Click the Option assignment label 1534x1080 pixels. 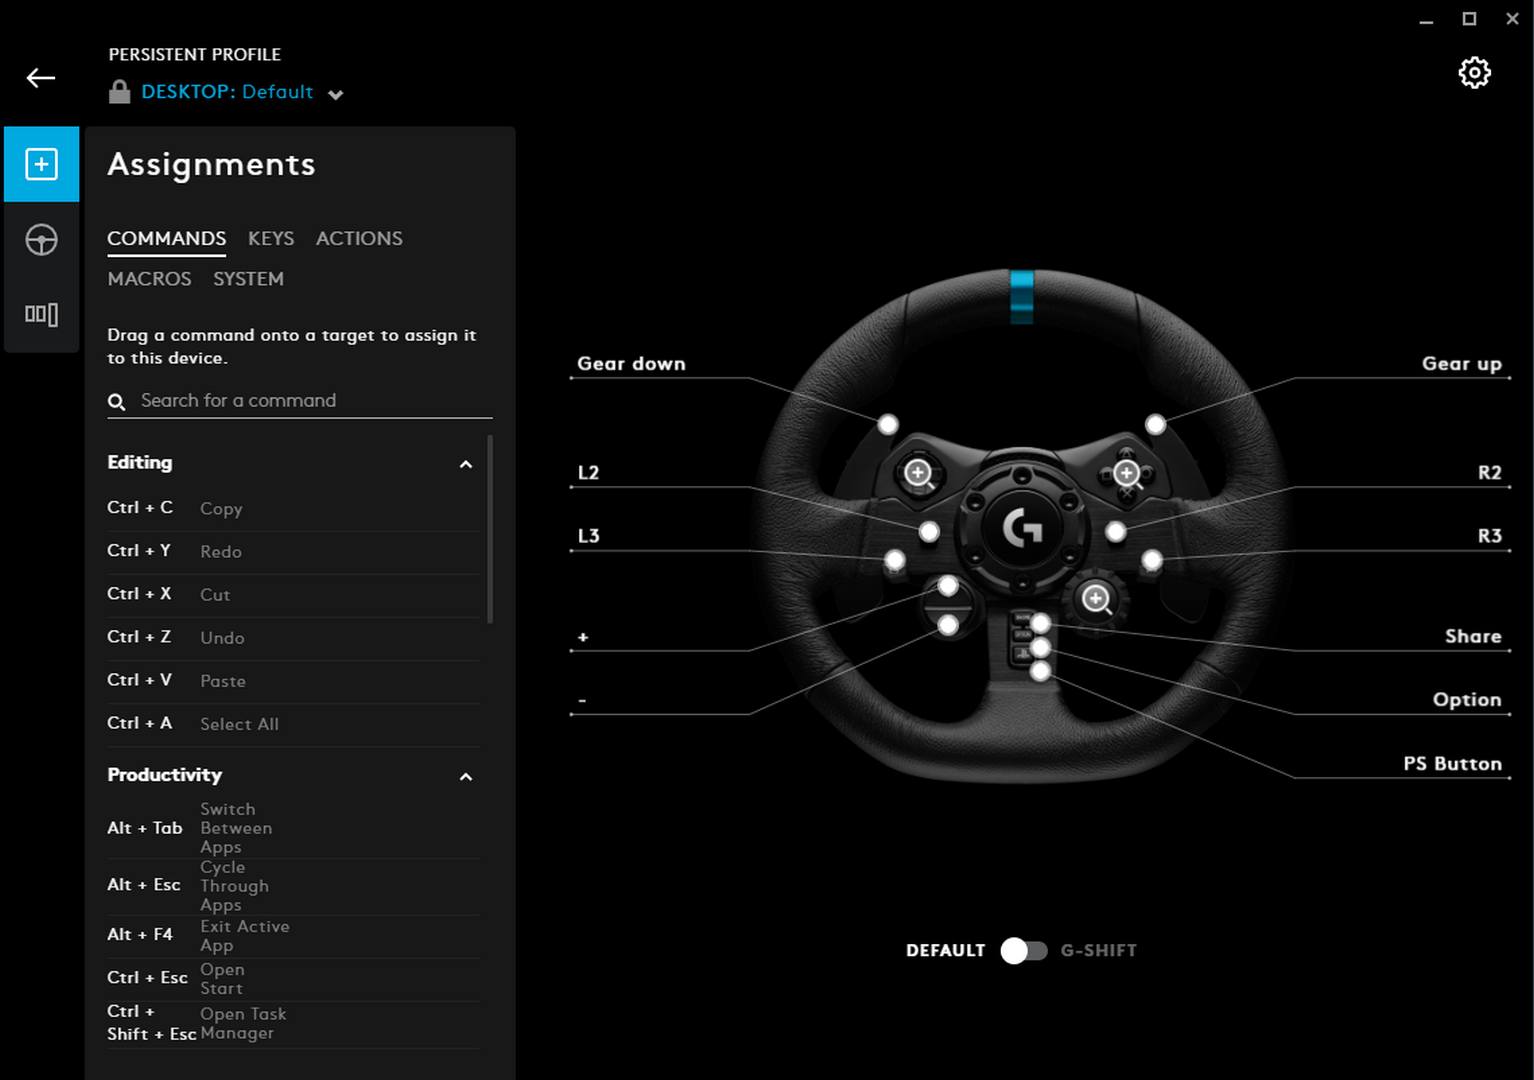[1467, 700]
